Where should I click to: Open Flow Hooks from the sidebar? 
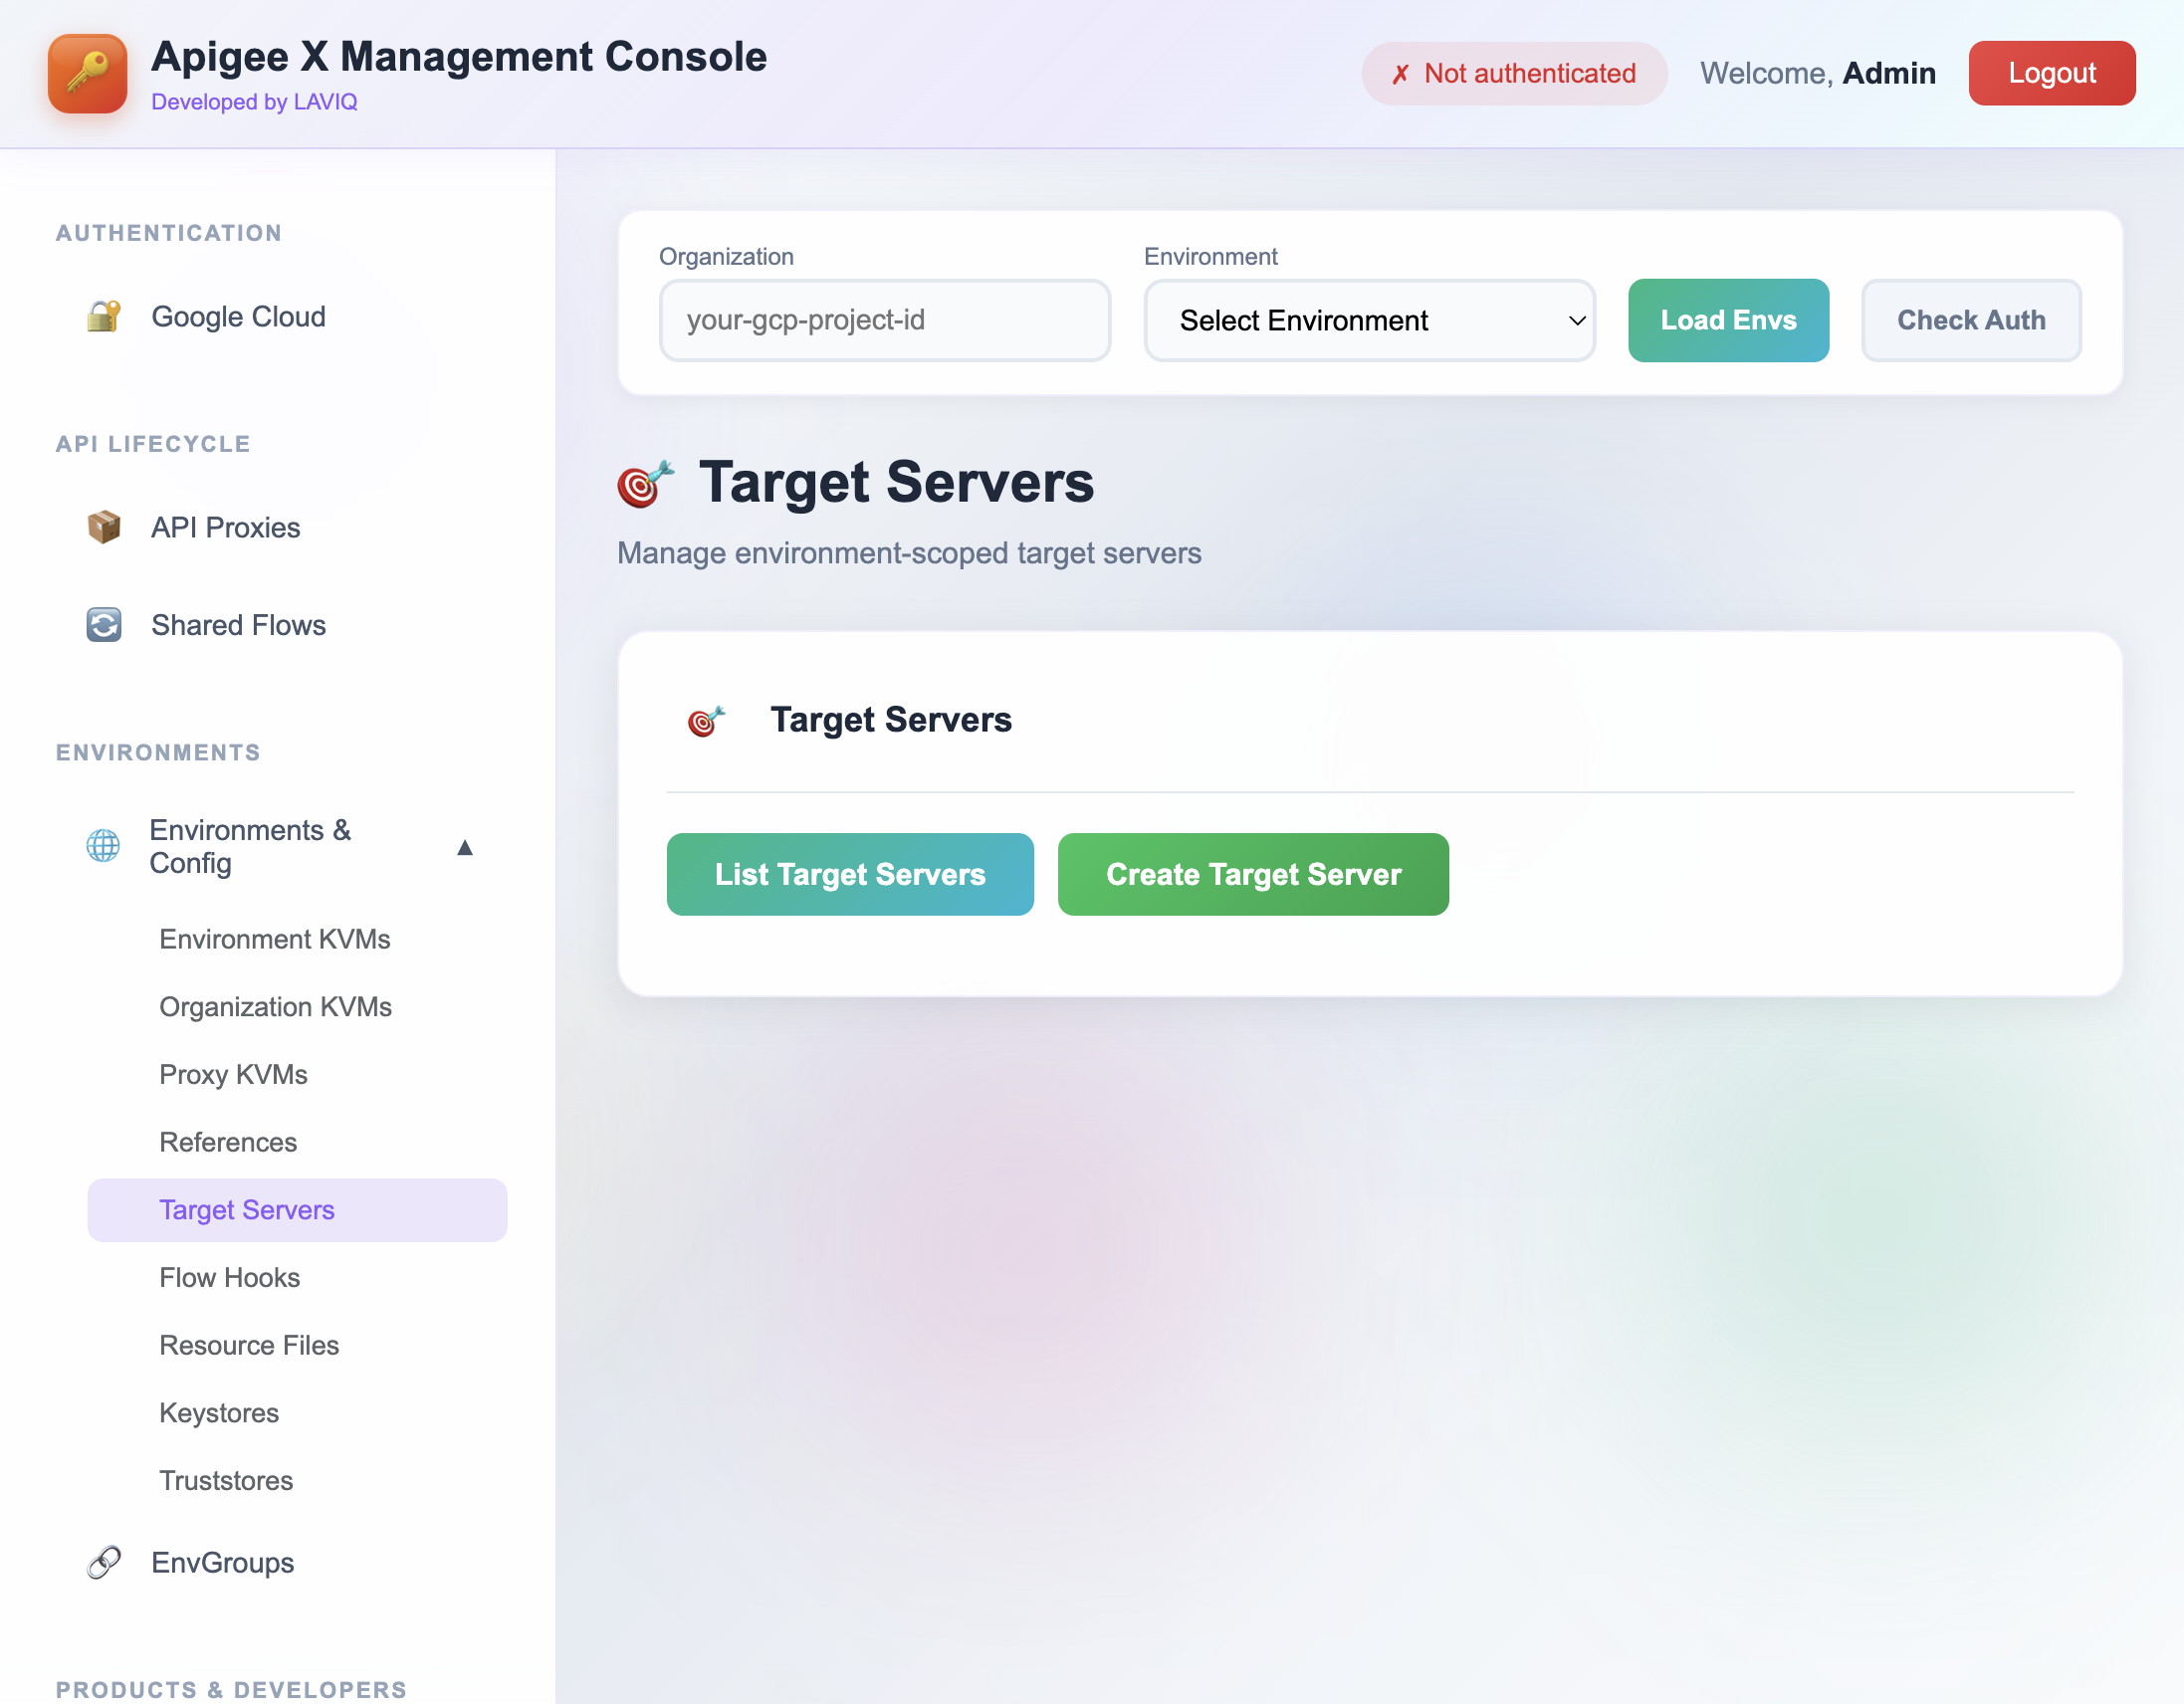click(x=229, y=1277)
